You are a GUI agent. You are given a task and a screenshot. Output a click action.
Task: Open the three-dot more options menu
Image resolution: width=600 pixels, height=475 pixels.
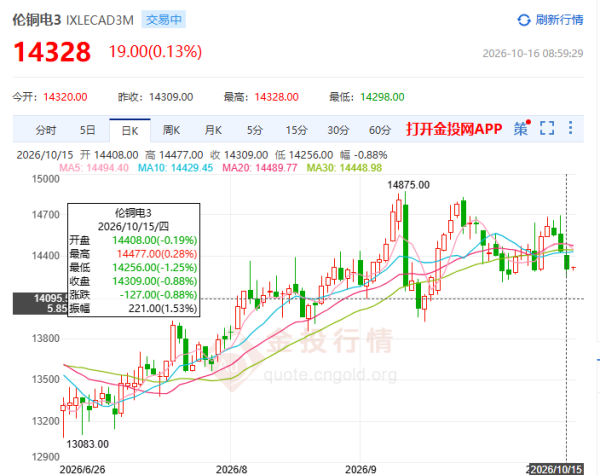coord(571,128)
